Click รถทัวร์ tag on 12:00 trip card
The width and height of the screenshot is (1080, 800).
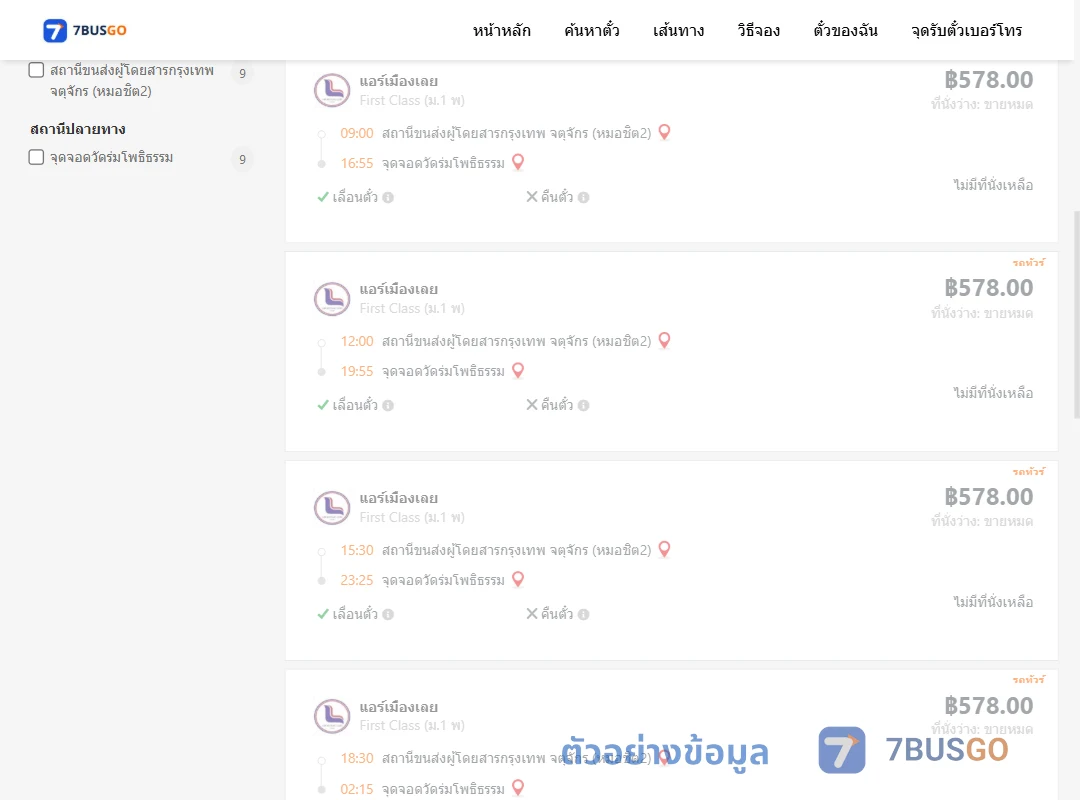[x=1029, y=263]
